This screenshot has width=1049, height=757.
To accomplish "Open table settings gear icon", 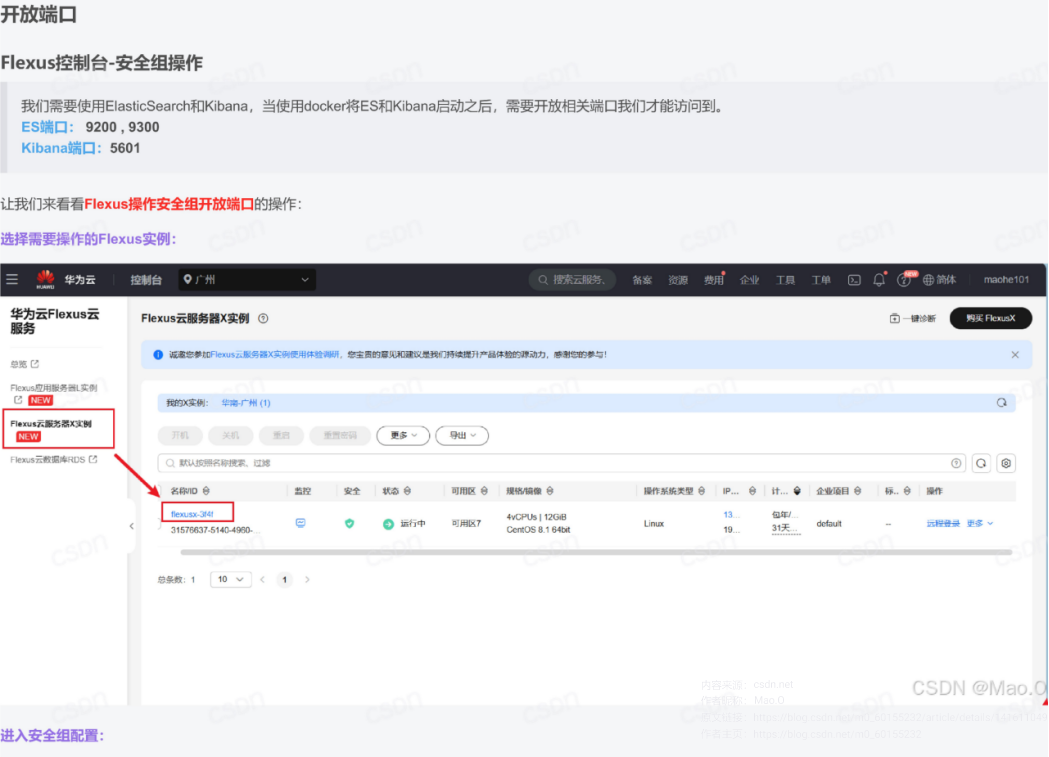I will 1006,463.
